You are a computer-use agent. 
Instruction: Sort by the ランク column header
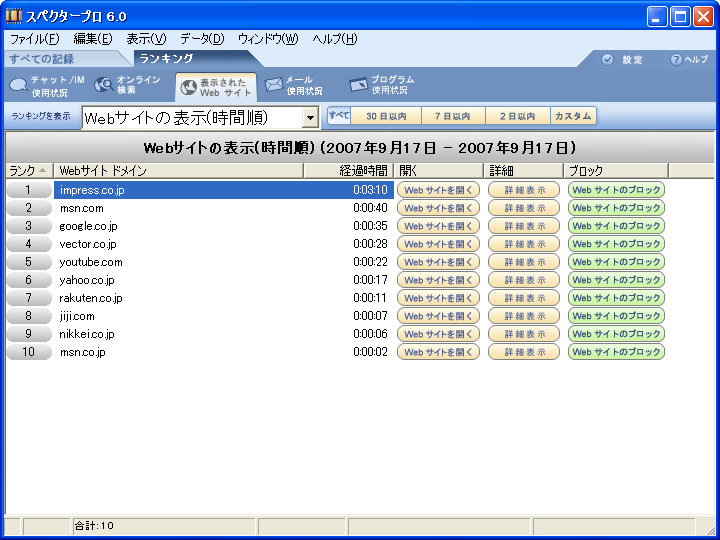29,171
